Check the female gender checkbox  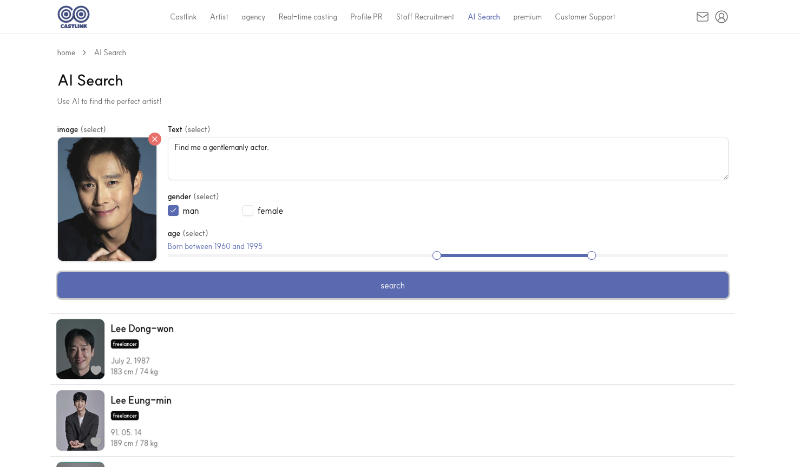point(247,210)
